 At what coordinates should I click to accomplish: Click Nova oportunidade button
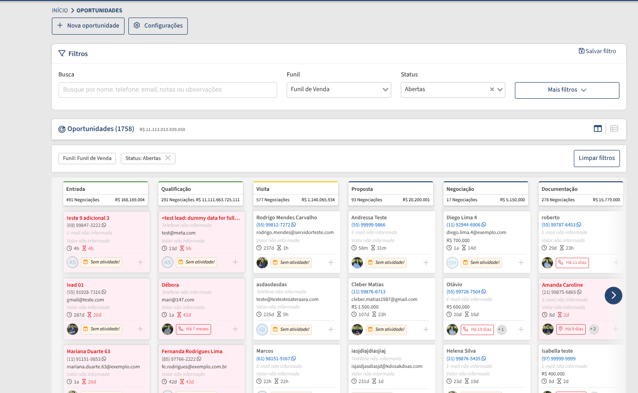[88, 26]
